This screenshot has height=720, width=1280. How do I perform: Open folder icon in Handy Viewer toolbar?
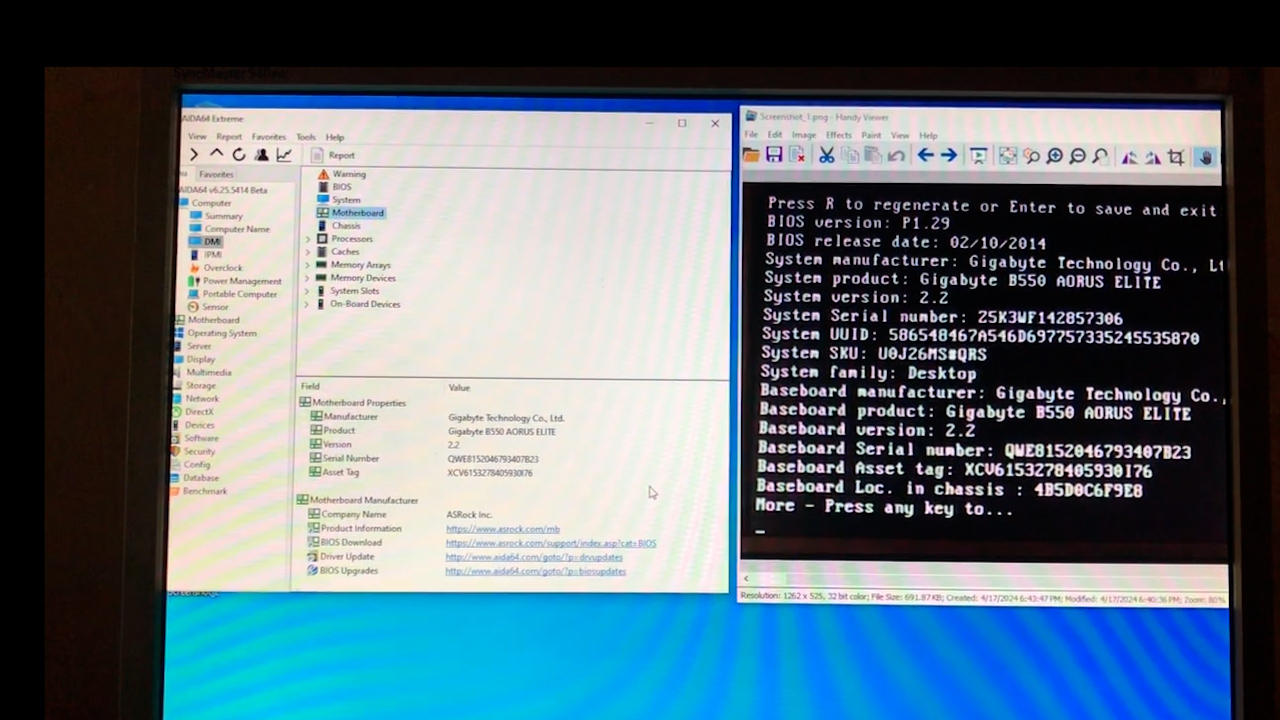point(751,155)
